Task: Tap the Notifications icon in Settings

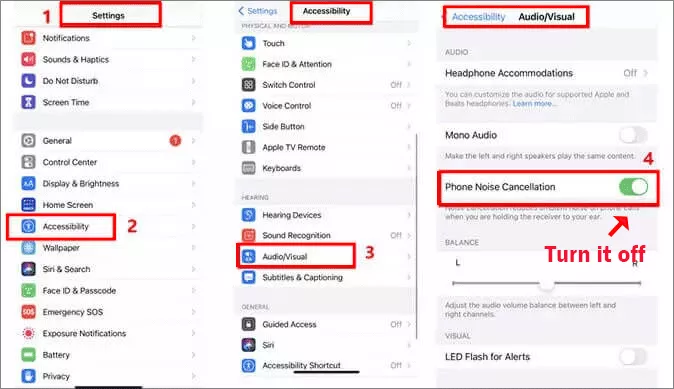Action: pyautogui.click(x=28, y=38)
